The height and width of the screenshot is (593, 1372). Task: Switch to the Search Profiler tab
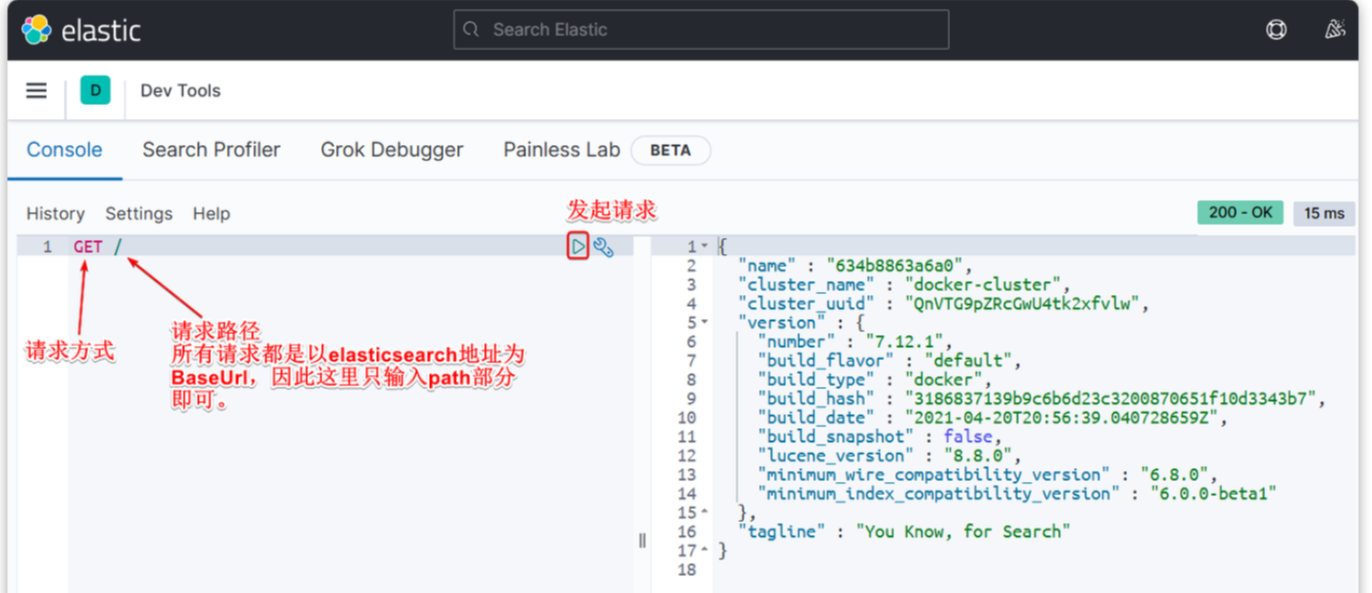[211, 150]
